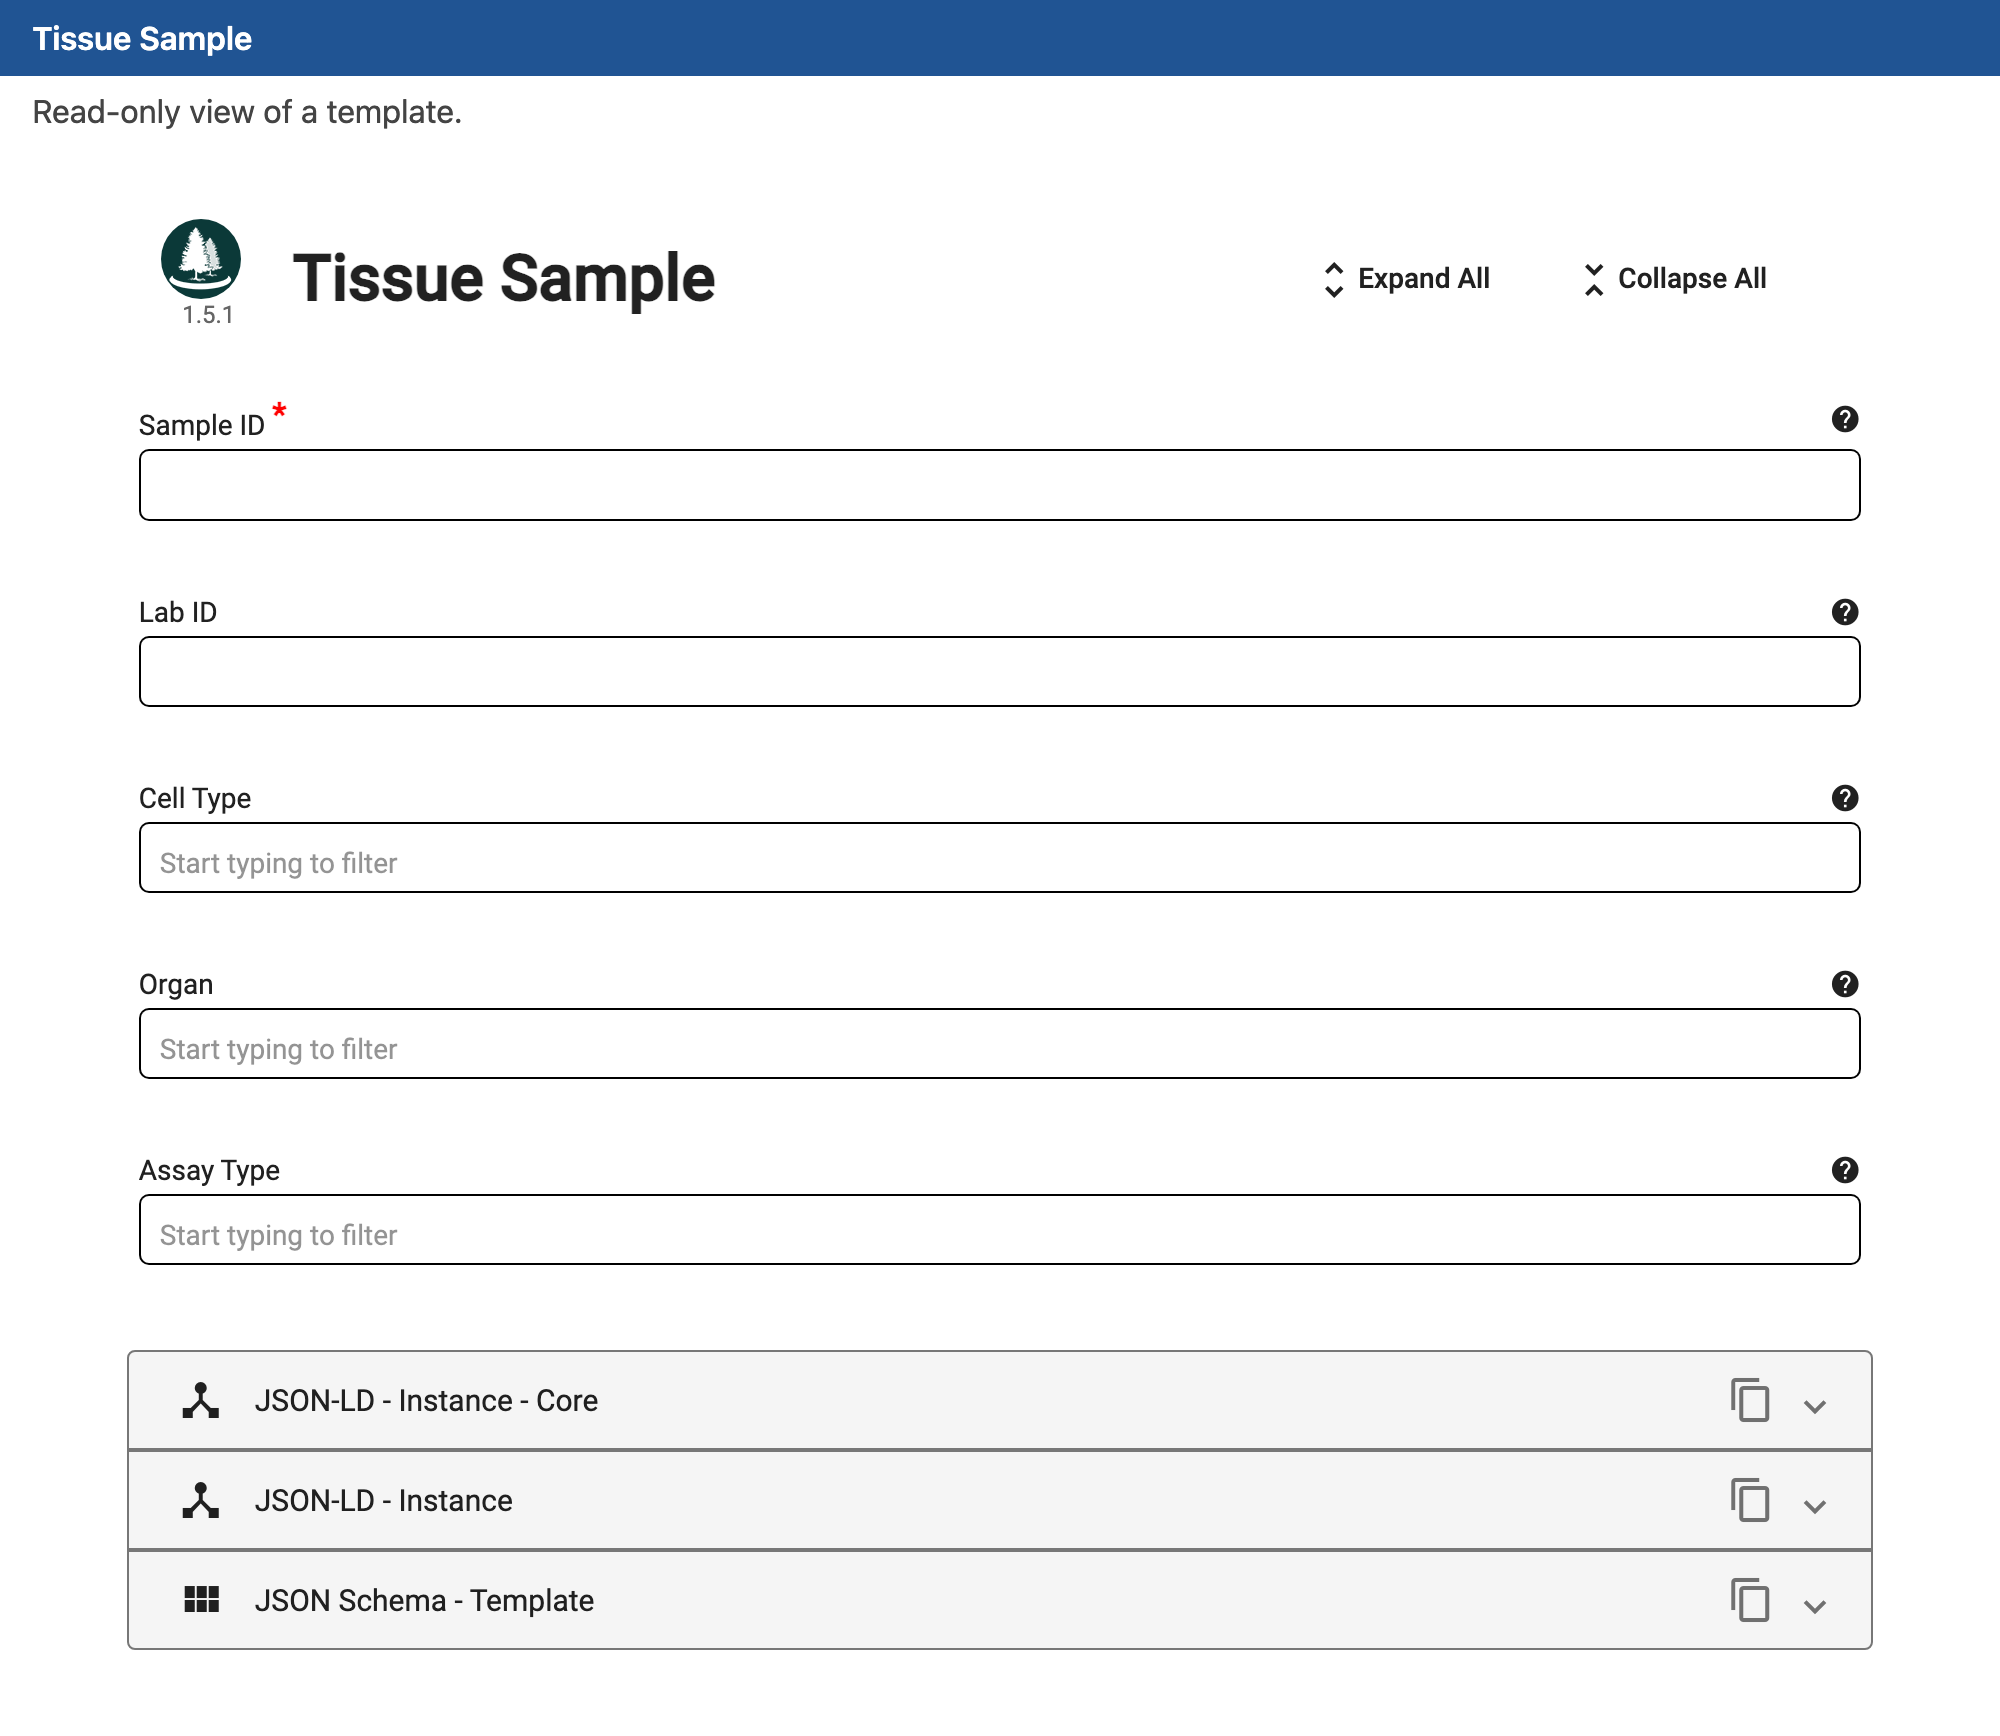
Task: Click the JSON-LD - Instance - Core label
Action: point(426,1401)
